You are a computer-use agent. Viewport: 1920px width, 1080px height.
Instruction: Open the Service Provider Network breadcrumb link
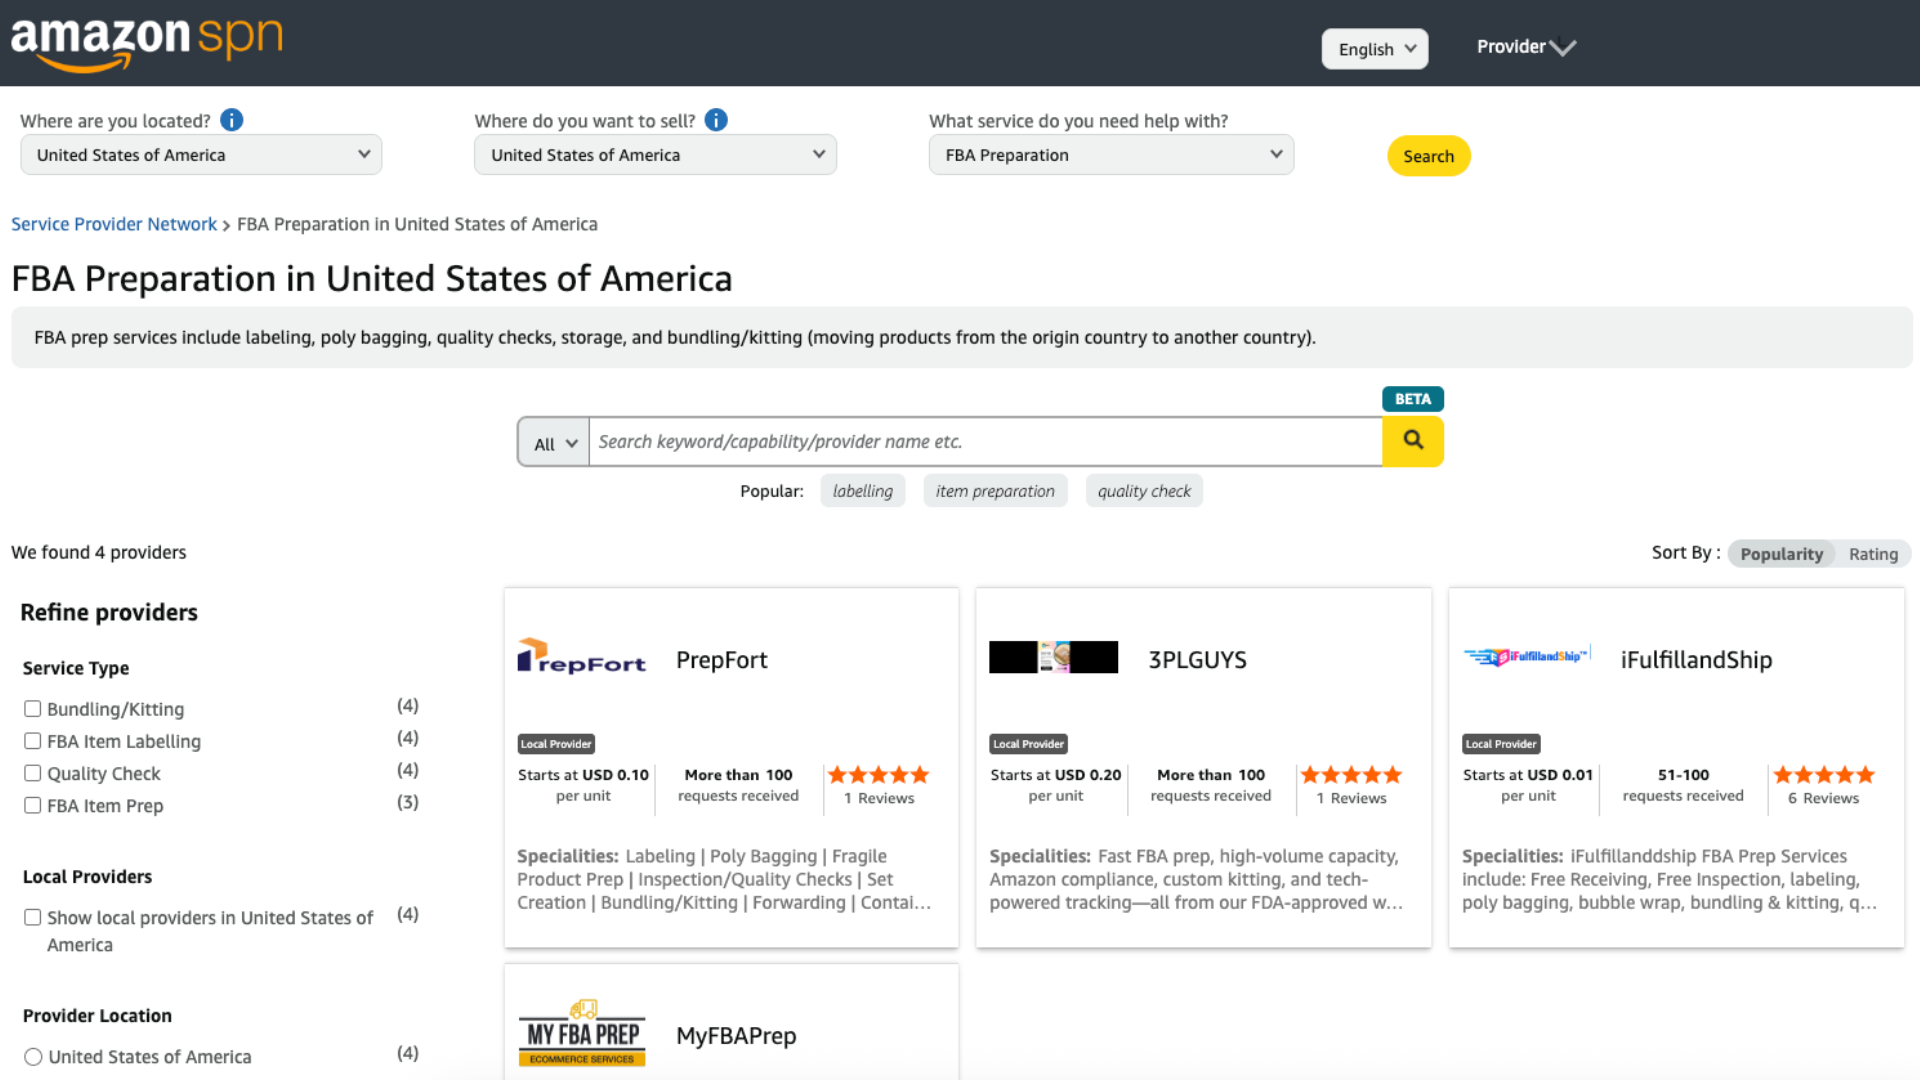(x=113, y=223)
